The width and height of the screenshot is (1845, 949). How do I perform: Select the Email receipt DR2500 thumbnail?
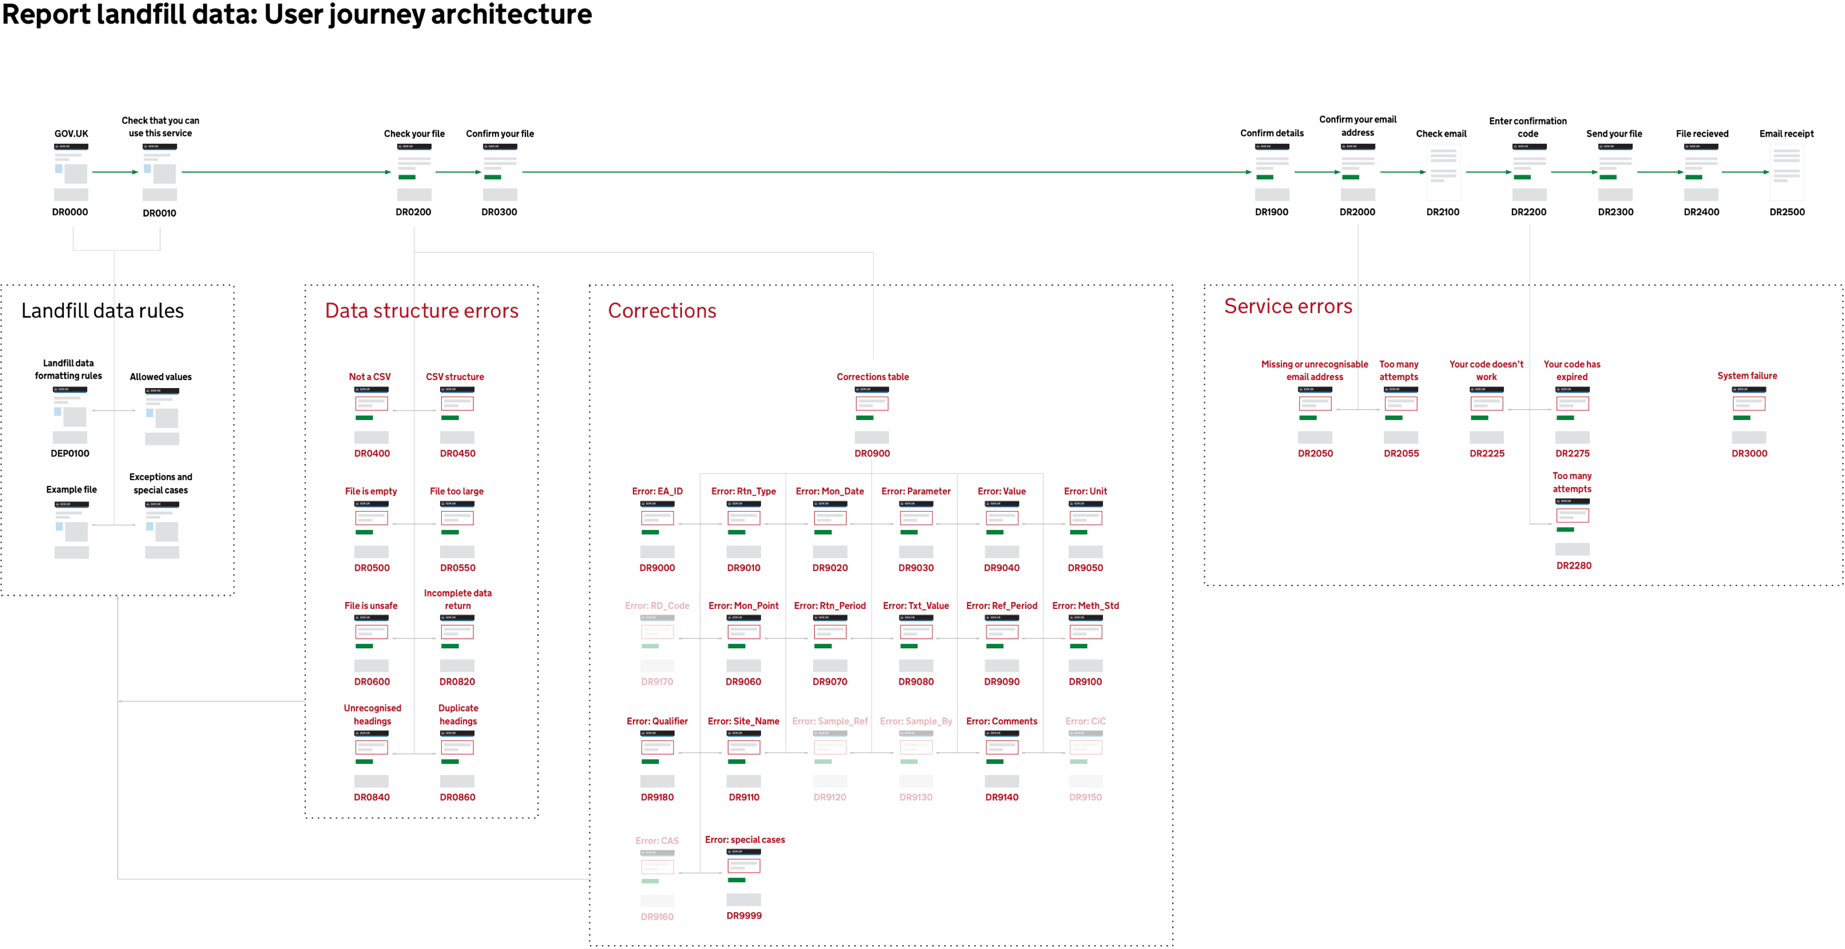(1787, 172)
